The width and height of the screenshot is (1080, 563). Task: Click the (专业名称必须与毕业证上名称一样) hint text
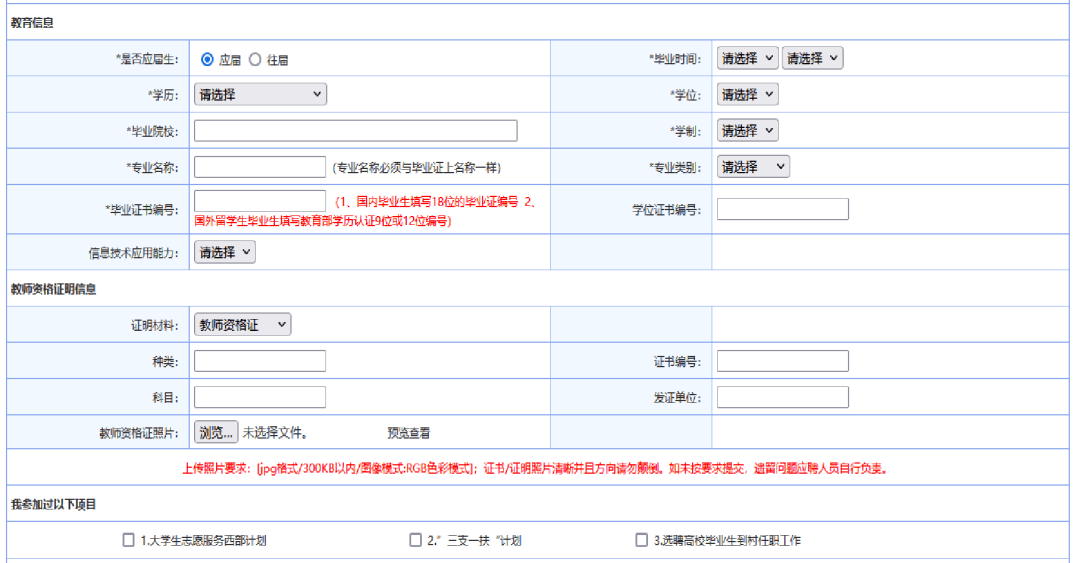point(417,167)
